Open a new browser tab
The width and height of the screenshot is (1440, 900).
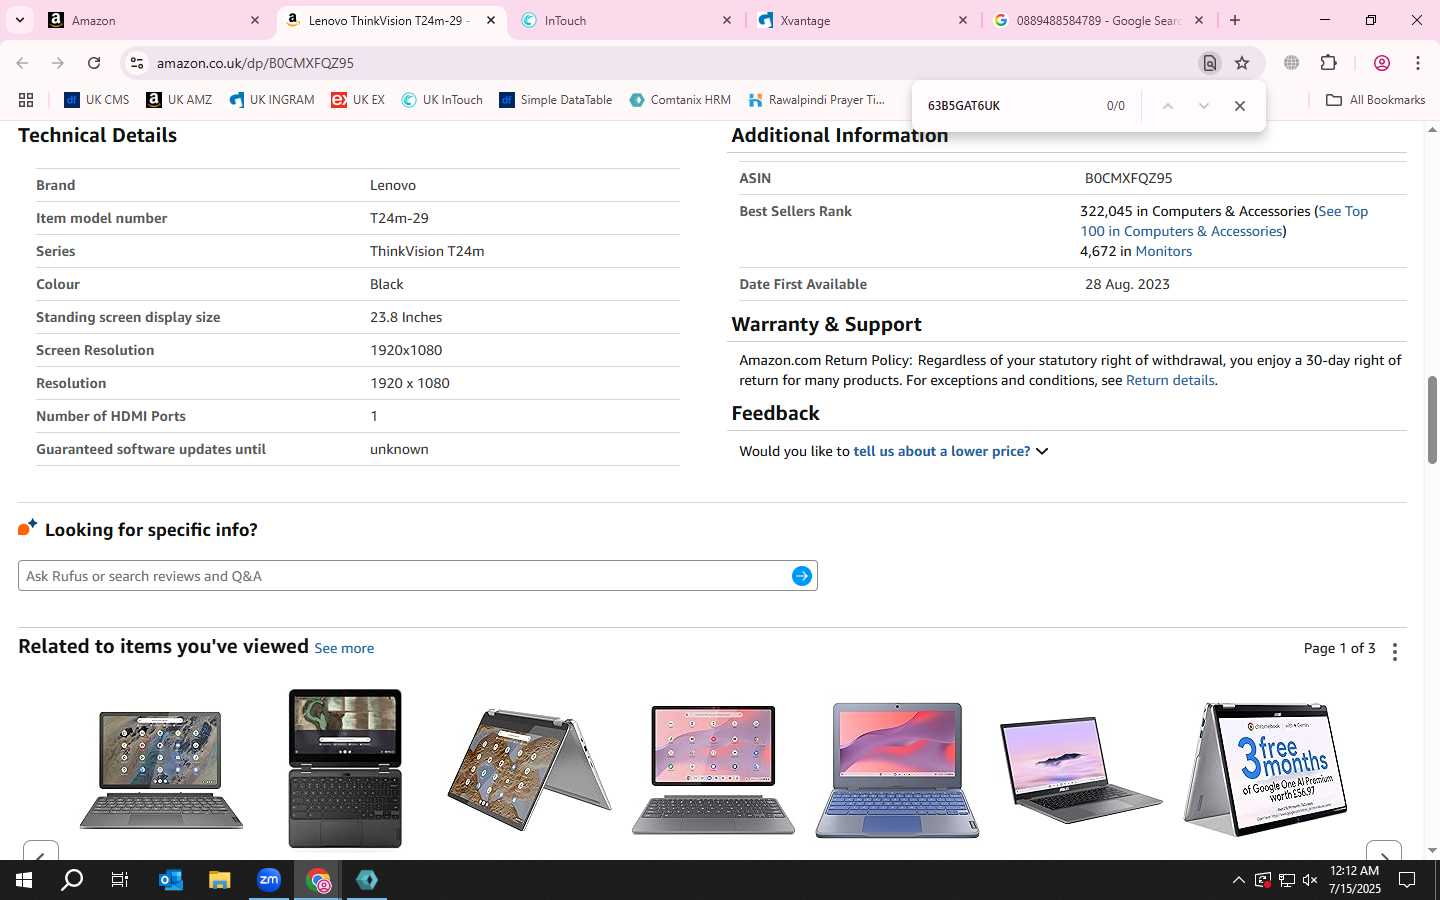[1235, 20]
